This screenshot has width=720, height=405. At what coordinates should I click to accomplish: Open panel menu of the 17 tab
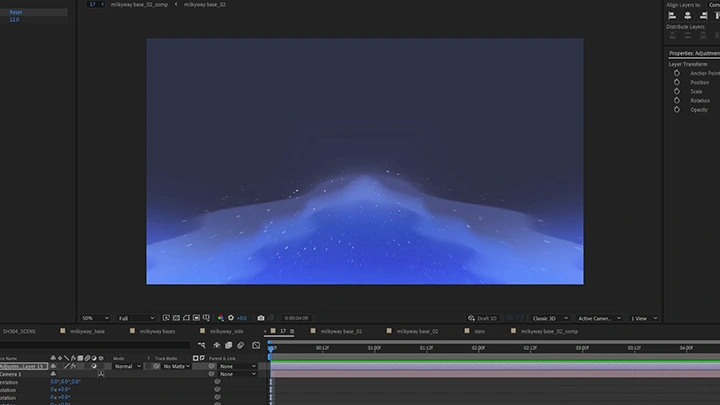tap(292, 331)
